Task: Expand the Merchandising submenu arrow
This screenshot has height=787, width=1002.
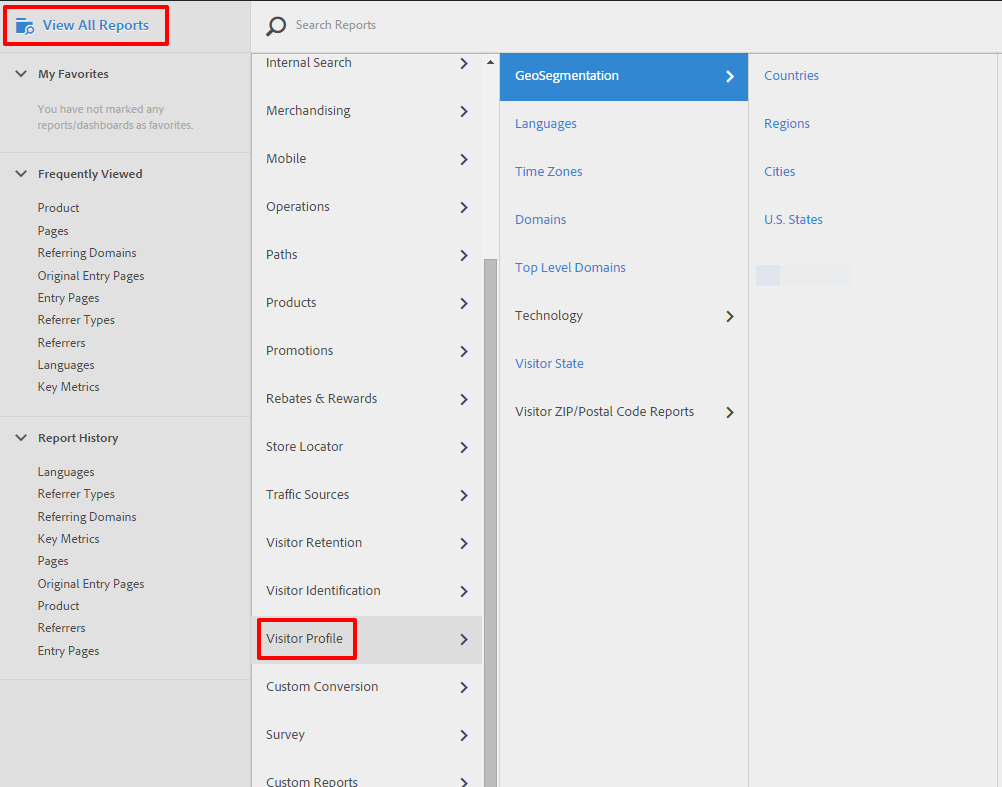Action: pyautogui.click(x=464, y=111)
